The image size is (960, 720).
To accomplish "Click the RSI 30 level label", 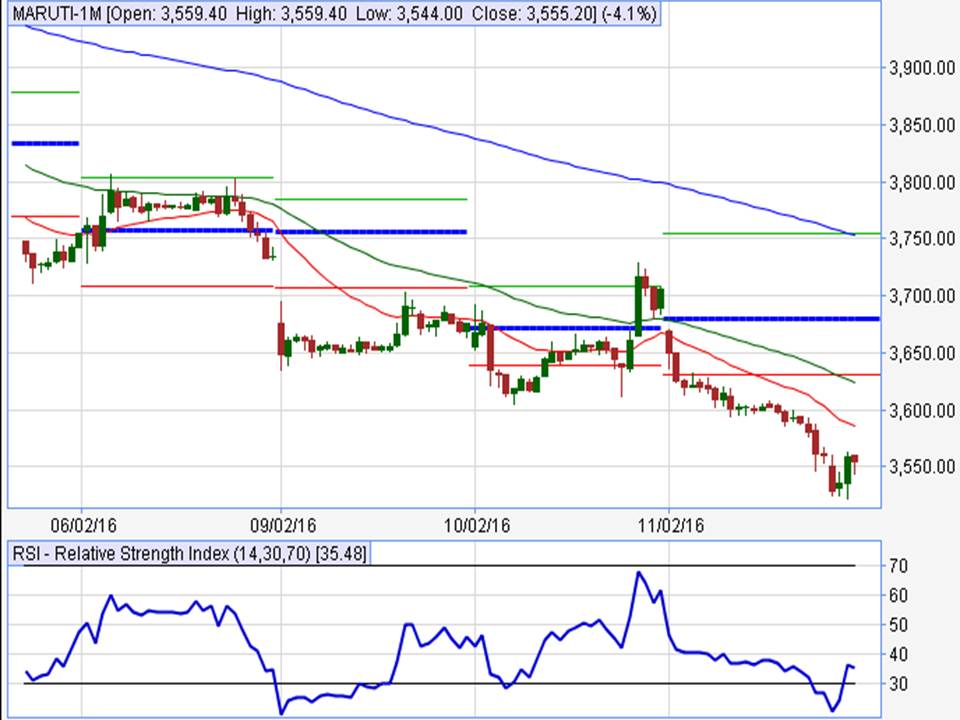I will 898,684.
